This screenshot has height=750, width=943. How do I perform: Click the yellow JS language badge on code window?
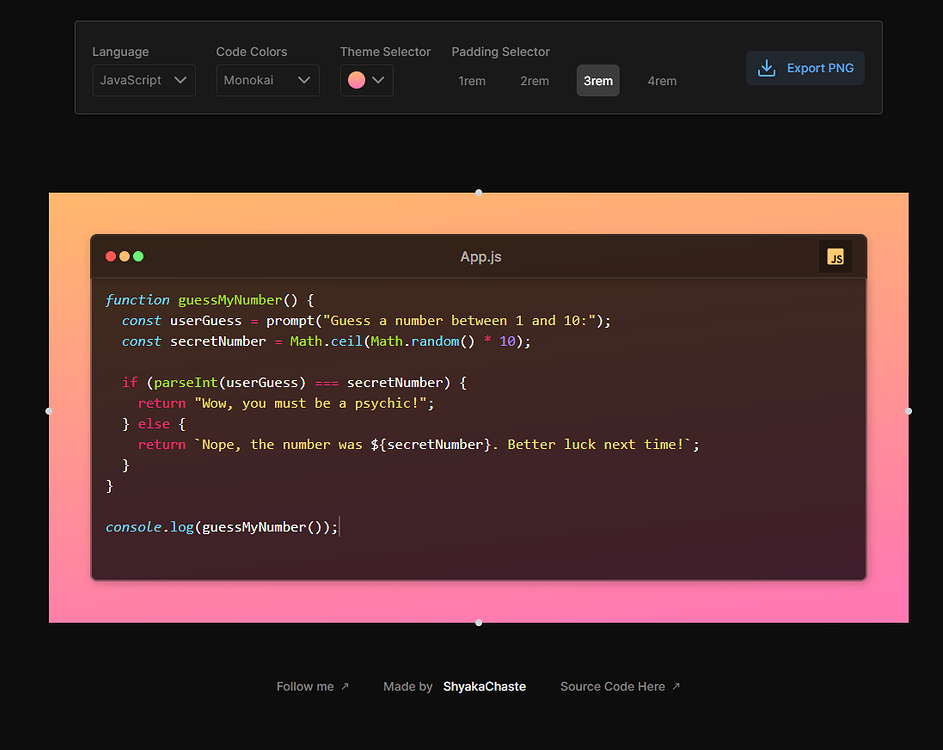[x=835, y=257]
